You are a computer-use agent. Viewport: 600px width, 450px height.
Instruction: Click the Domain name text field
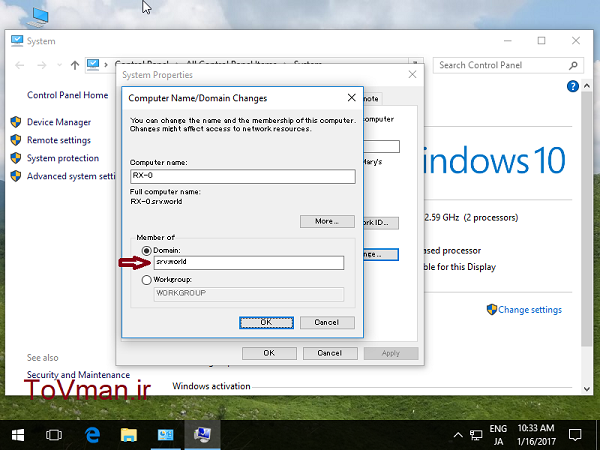point(249,262)
